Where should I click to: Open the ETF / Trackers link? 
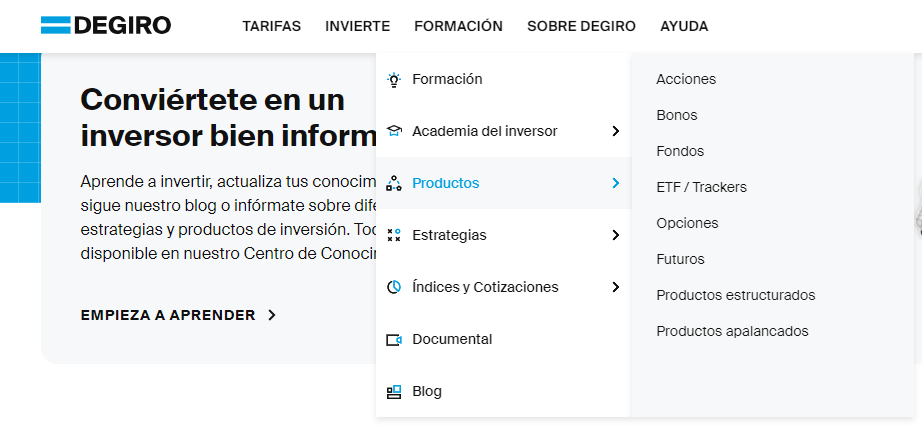point(701,187)
